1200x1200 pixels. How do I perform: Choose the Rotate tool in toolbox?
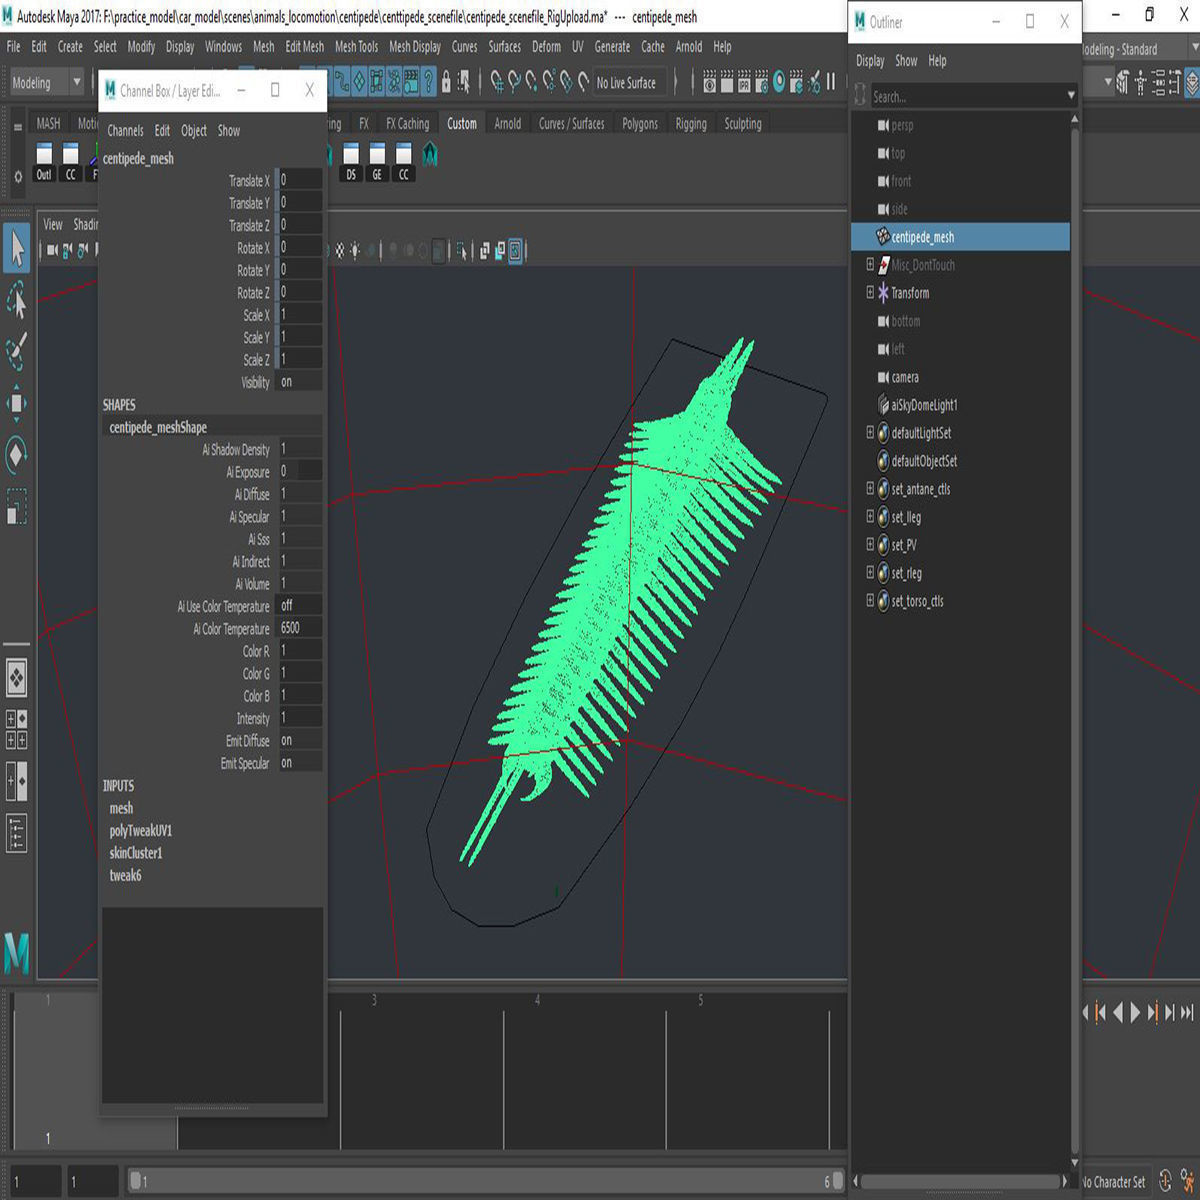pyautogui.click(x=17, y=455)
